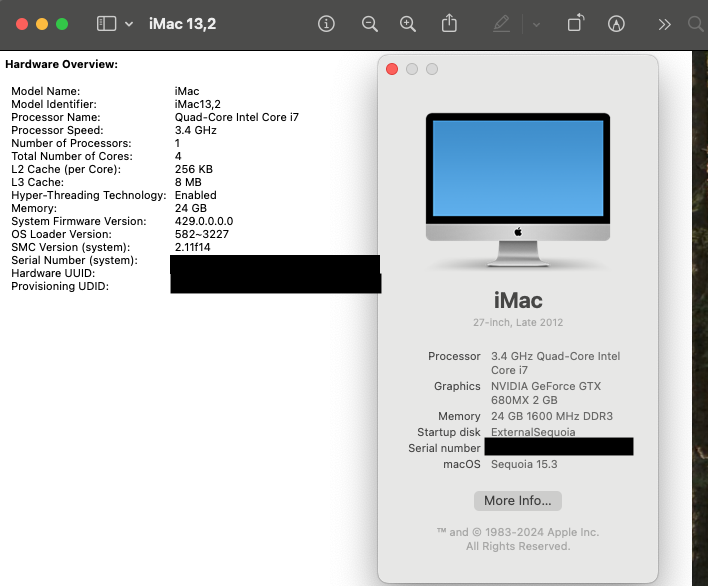Select the Highlight pen tool

click(502, 23)
